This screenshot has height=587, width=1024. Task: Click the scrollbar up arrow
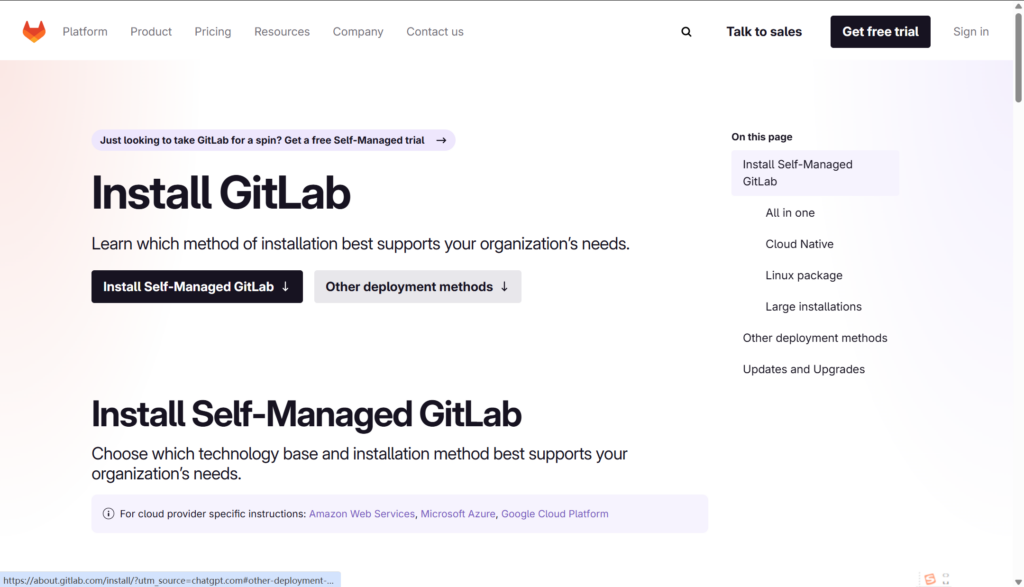(1017, 8)
